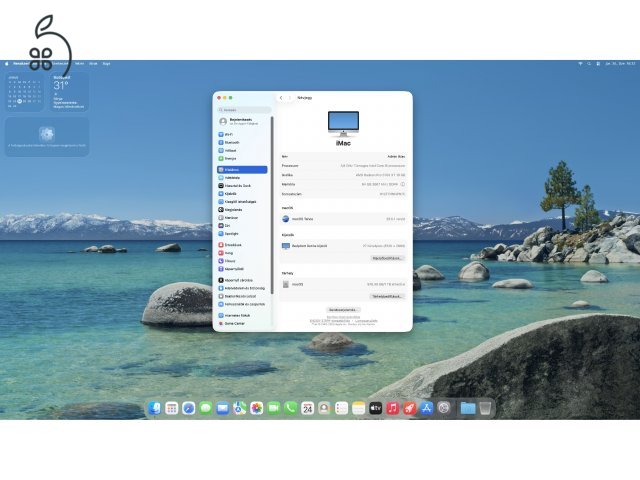The image size is (640, 480).
Task: Open Mail from the Dock
Action: pos(222,408)
